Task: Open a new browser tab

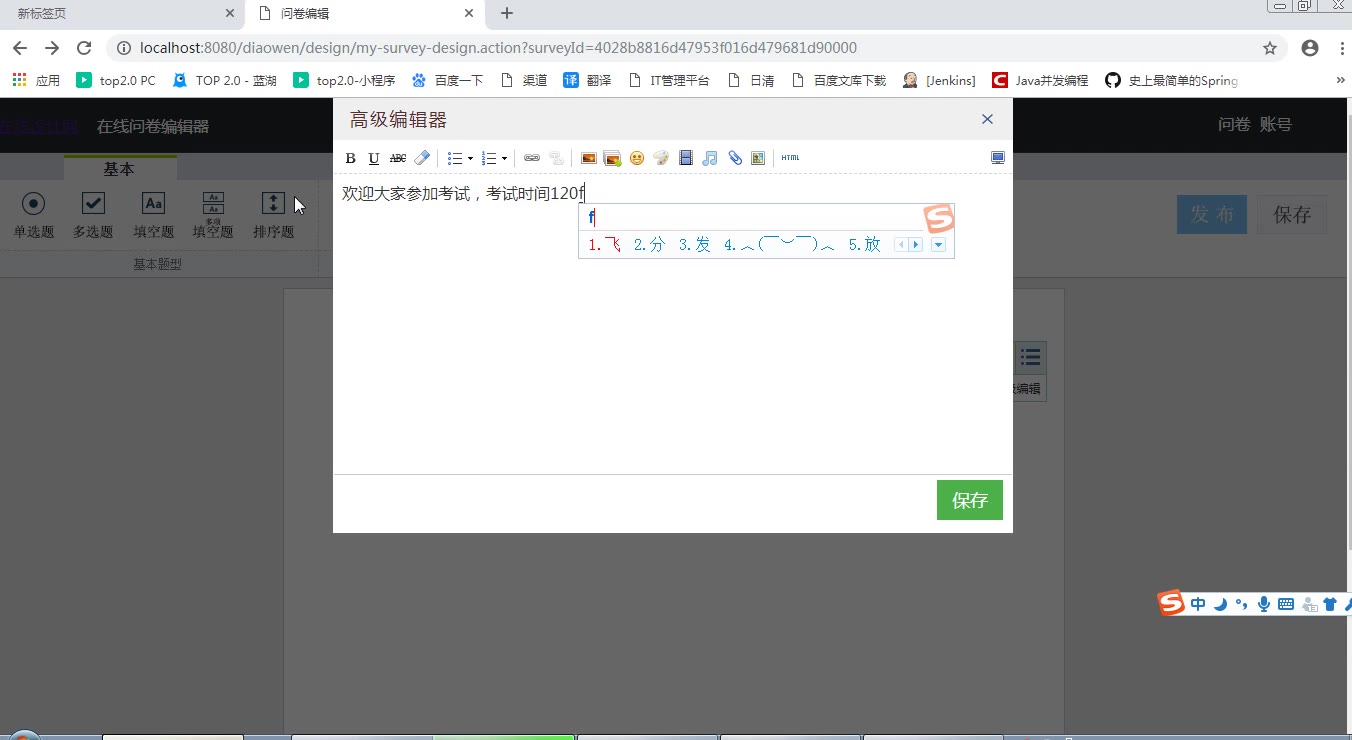Action: point(507,14)
